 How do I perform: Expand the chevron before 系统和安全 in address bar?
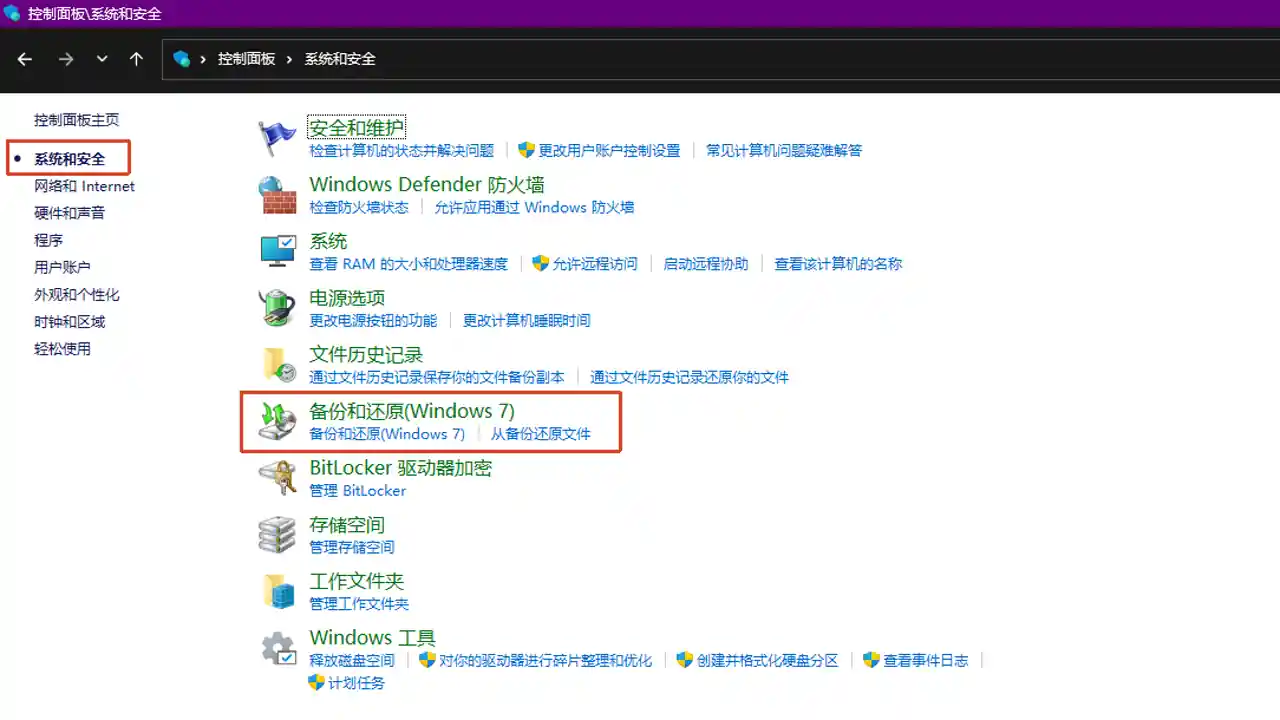[290, 59]
